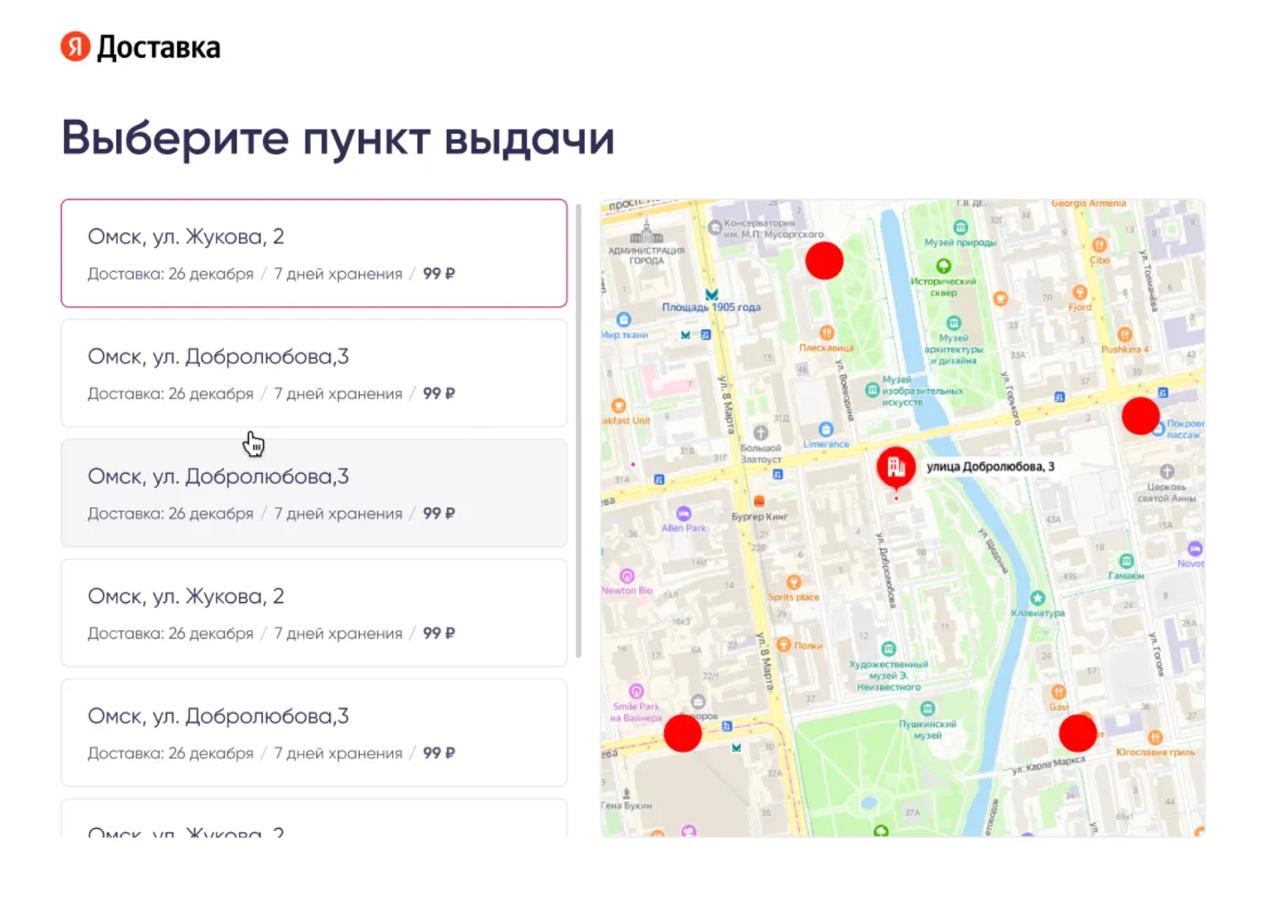This screenshot has height=908, width=1280.
Task: Select the red pickup dot near Покровский пассаж
Action: click(x=1140, y=415)
